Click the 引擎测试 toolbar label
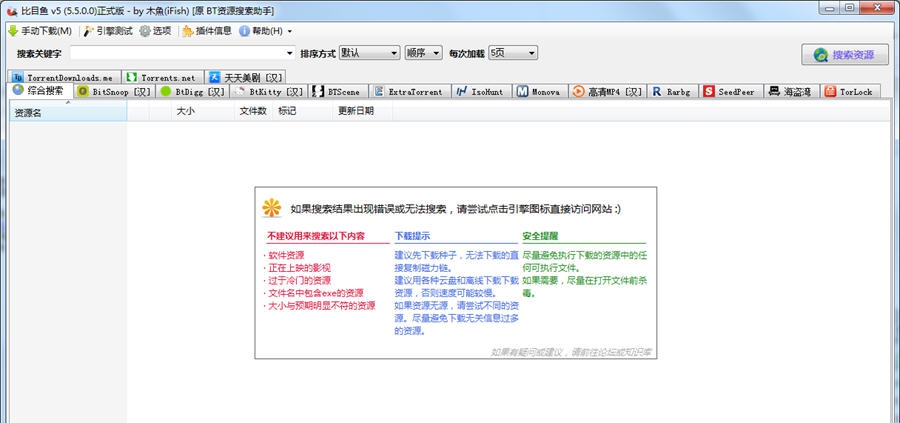 tap(114, 31)
